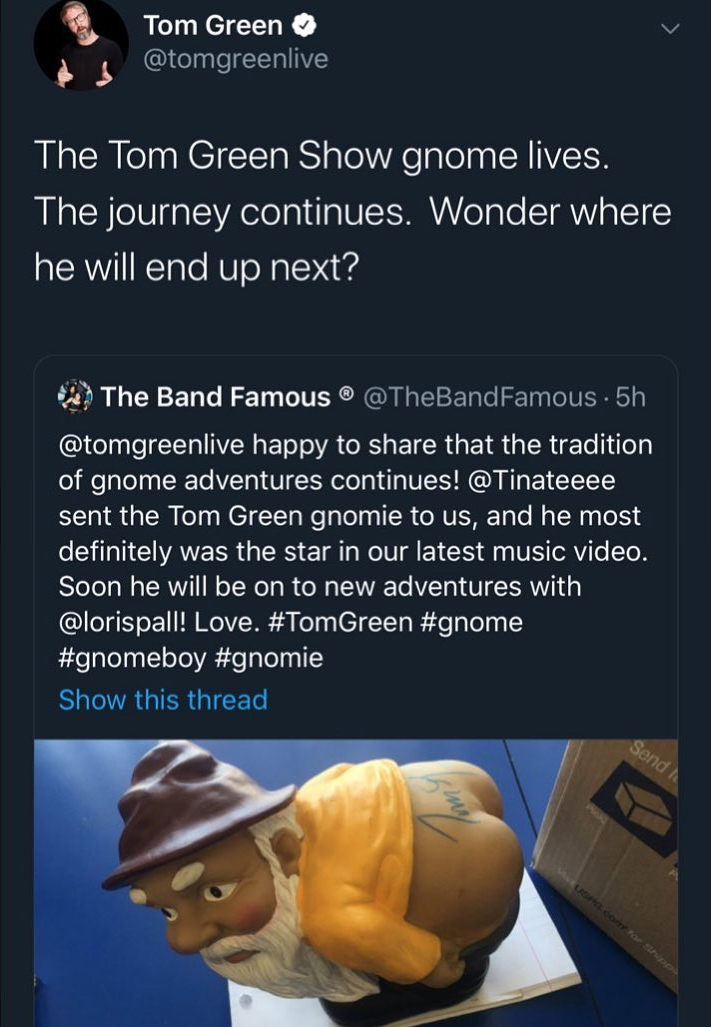This screenshot has height=1027, width=711.
Task: Open the @Tinateeee mention
Action: tap(542, 480)
